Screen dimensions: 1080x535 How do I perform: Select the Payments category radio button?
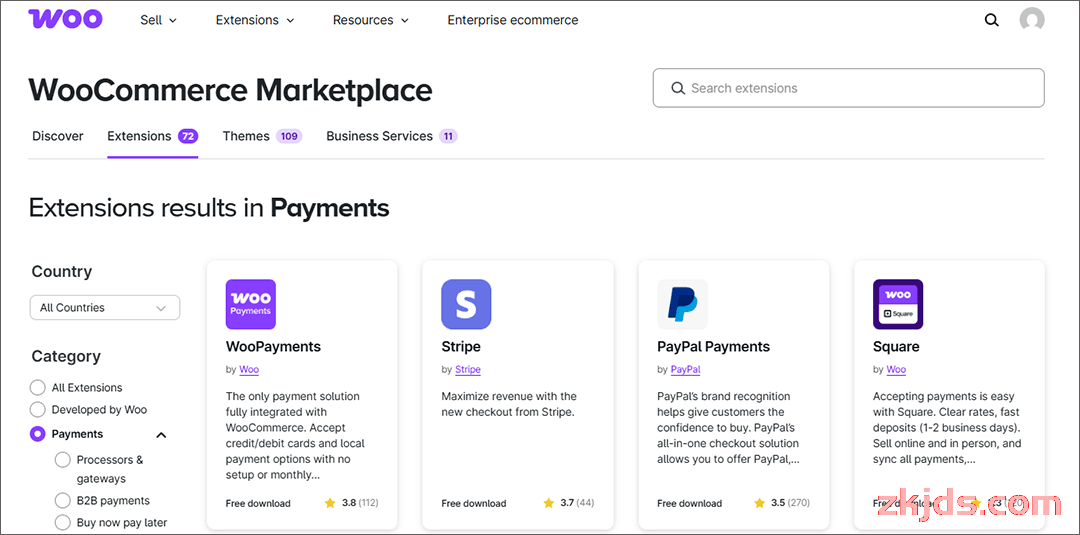pos(39,434)
